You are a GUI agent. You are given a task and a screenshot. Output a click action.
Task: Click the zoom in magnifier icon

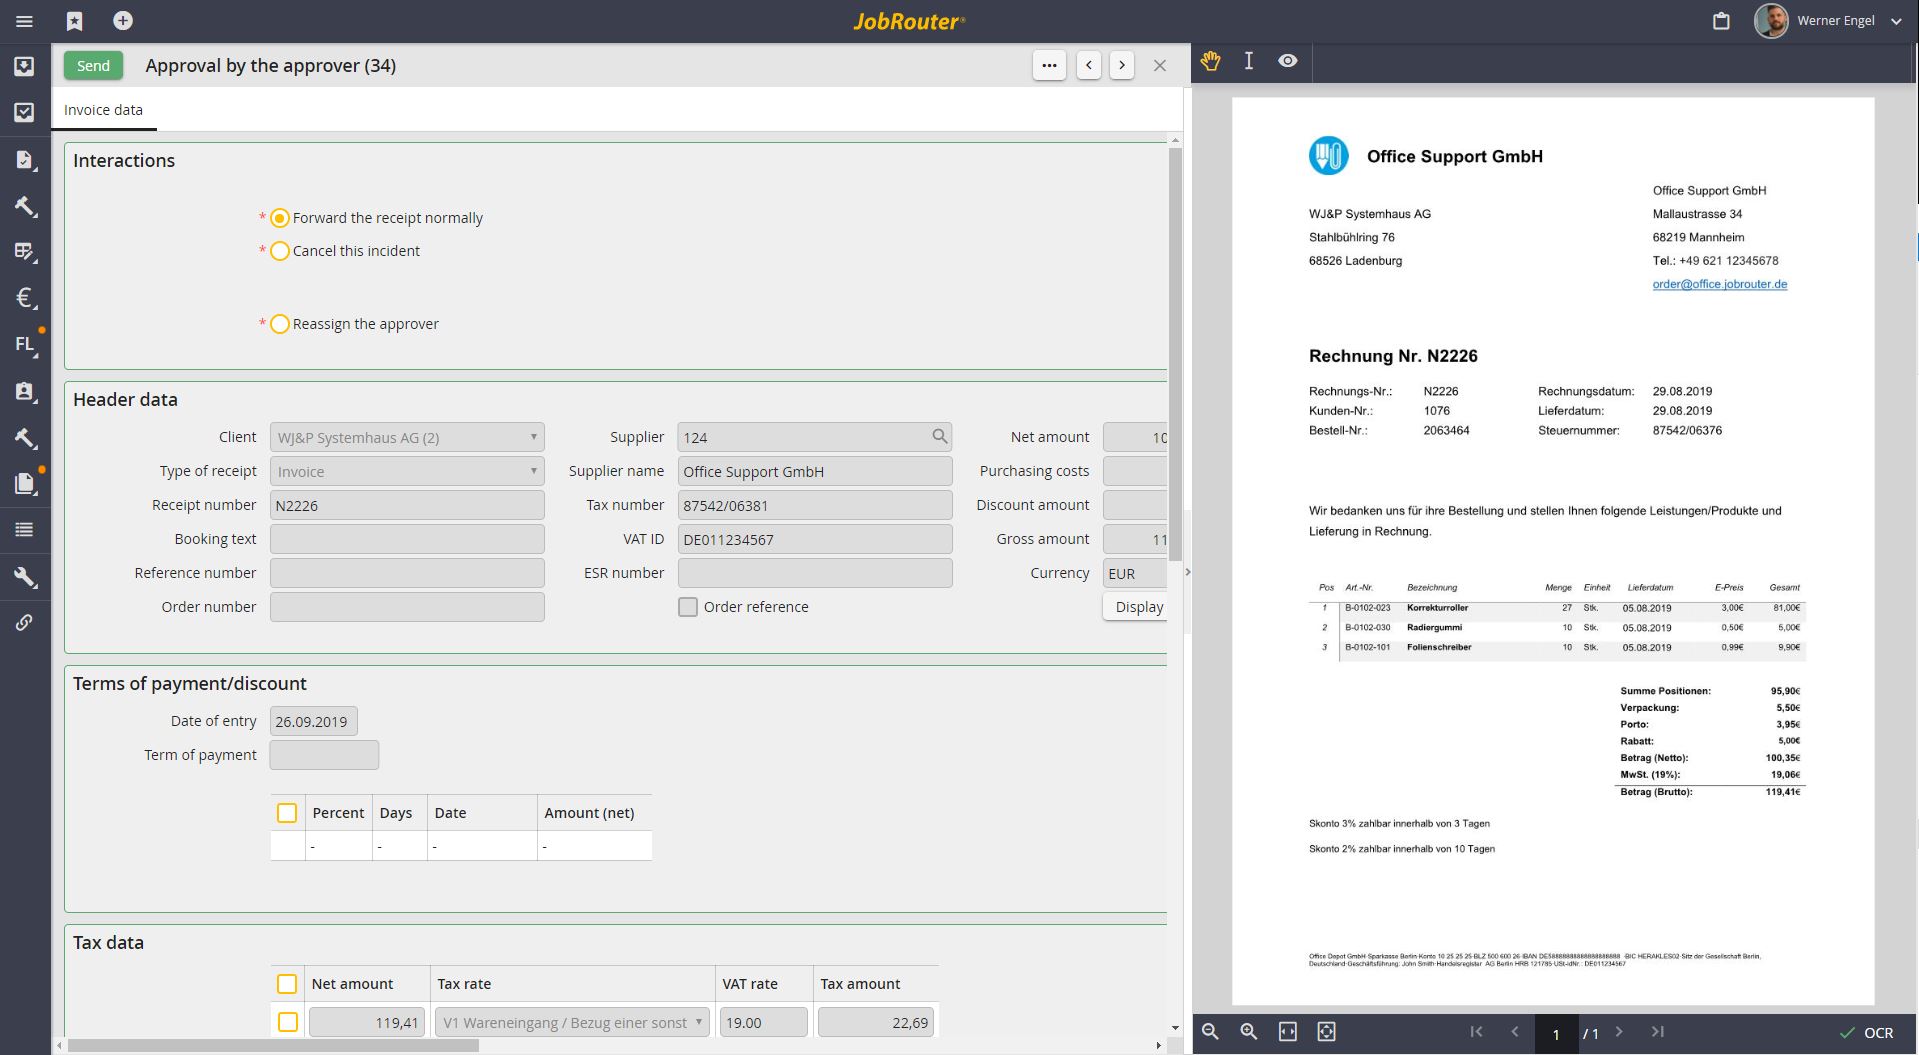coord(1249,1031)
